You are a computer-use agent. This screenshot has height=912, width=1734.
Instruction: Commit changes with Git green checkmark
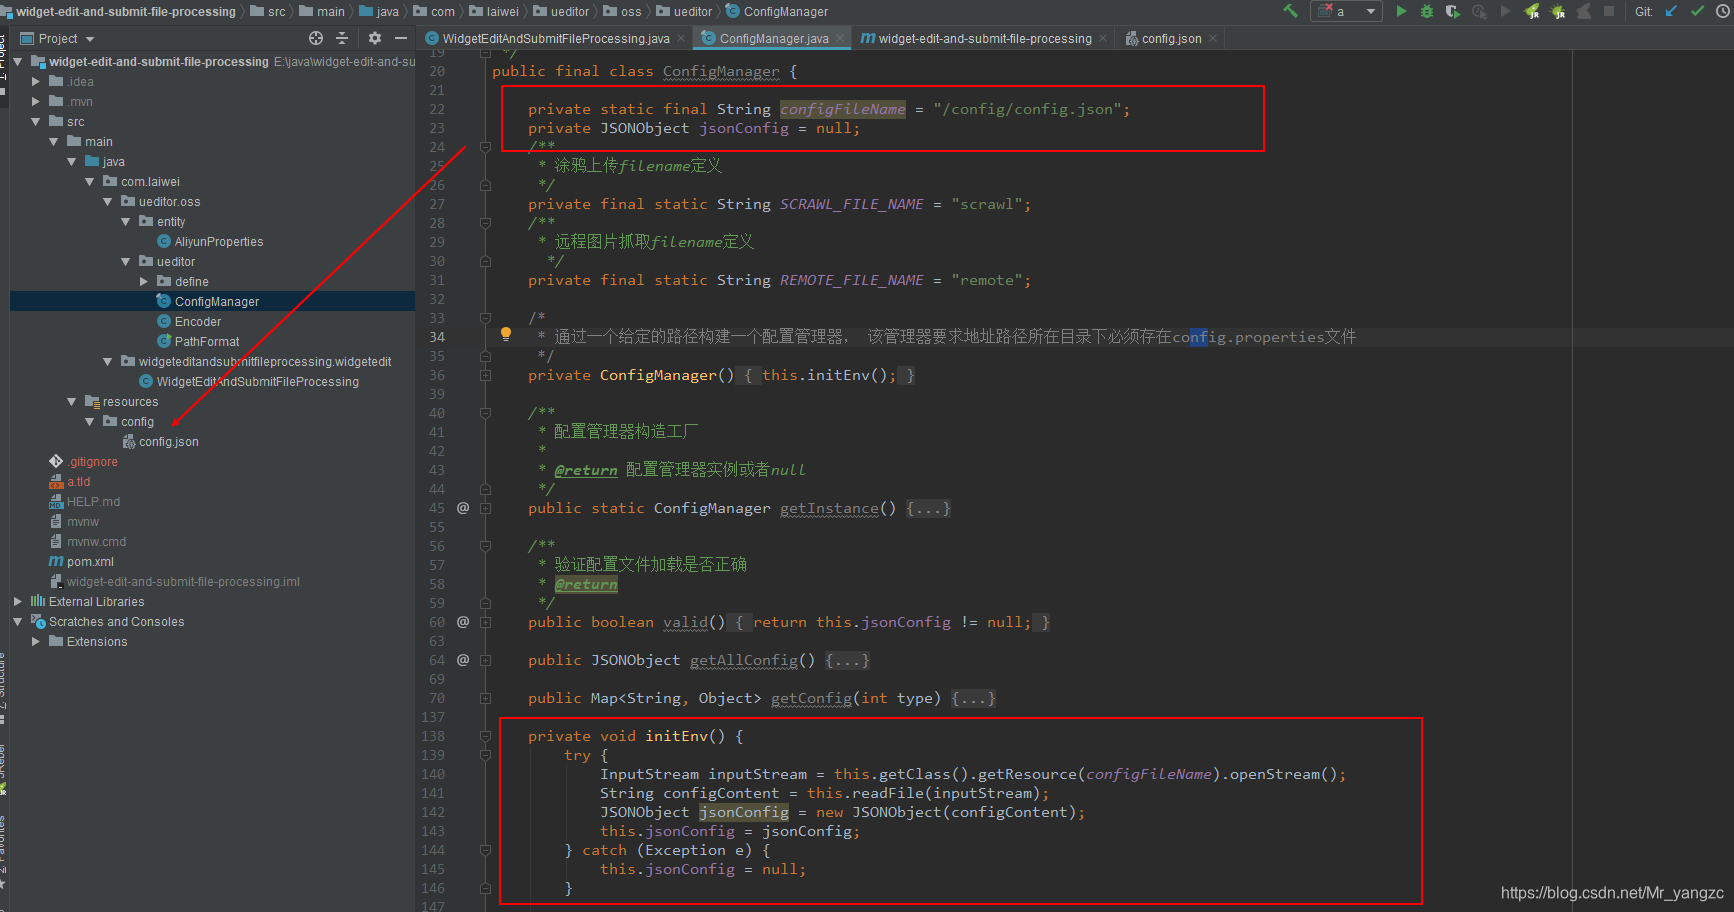click(1697, 11)
